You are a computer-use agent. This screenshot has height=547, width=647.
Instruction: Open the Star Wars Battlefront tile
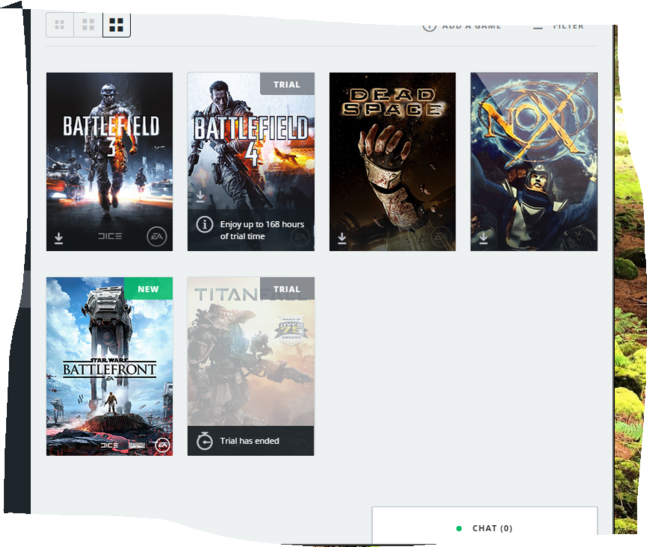tap(109, 366)
